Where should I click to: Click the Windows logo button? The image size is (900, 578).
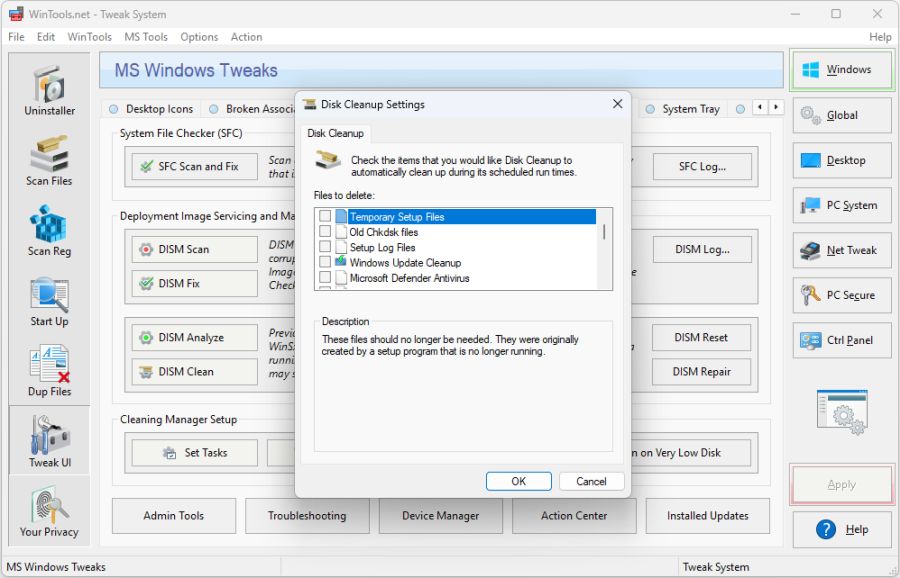click(841, 70)
